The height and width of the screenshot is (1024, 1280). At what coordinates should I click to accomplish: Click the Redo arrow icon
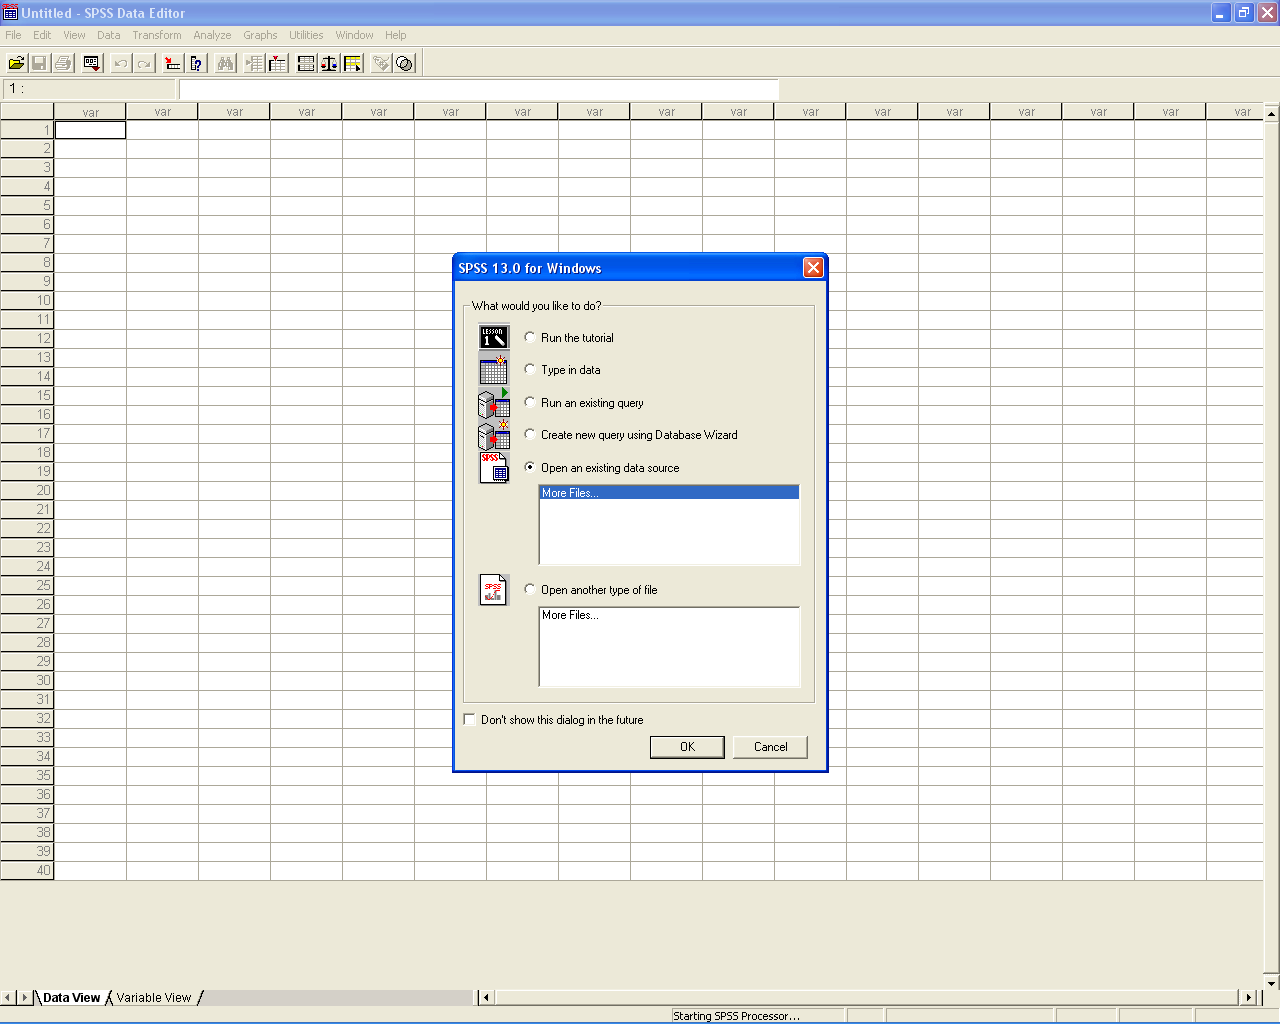pyautogui.click(x=144, y=63)
